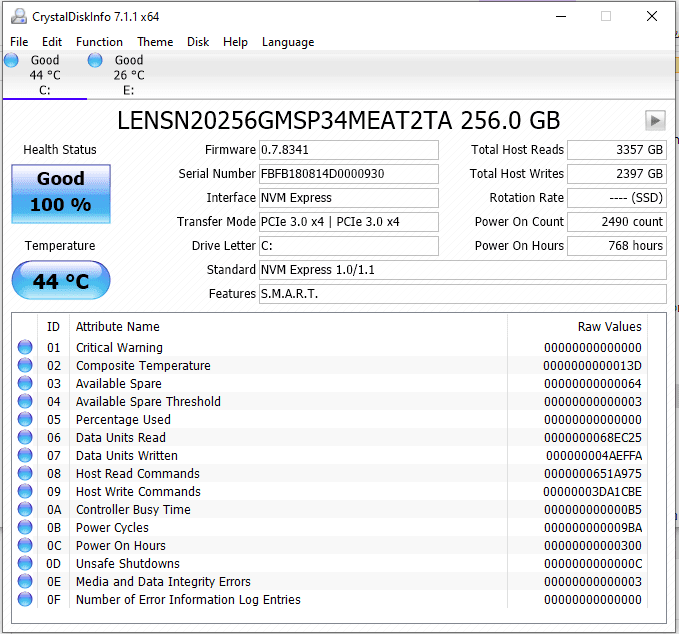Click the Composite Temperature status orb

[24, 366]
